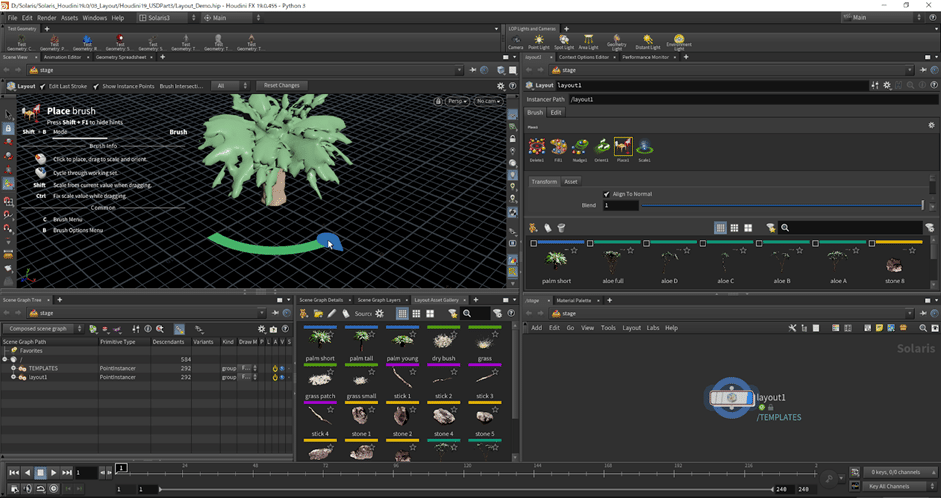Click the pencil edit icon in Layout Asset Gallery
Screen dimensions: 941x498
(331, 313)
